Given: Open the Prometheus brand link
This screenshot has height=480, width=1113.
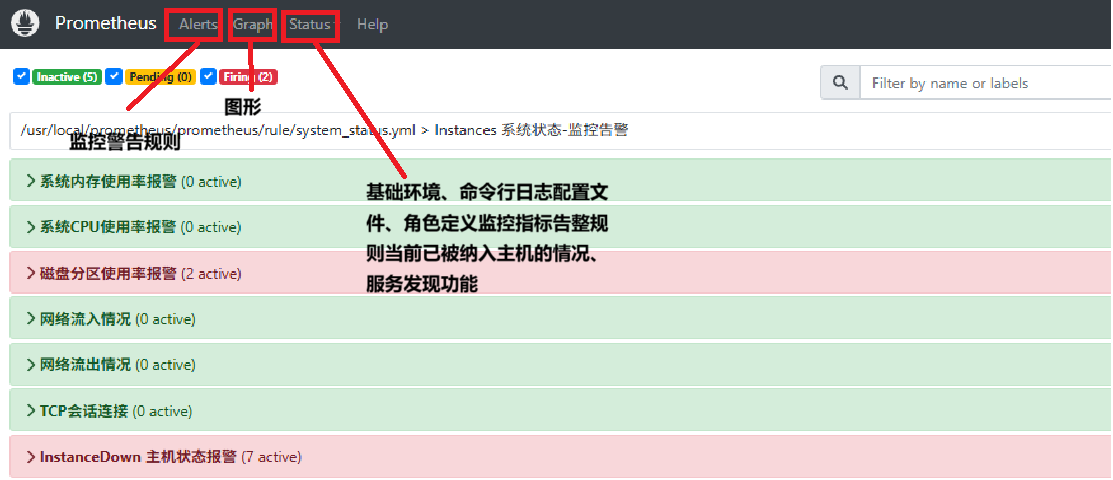Looking at the screenshot, I should tap(106, 23).
